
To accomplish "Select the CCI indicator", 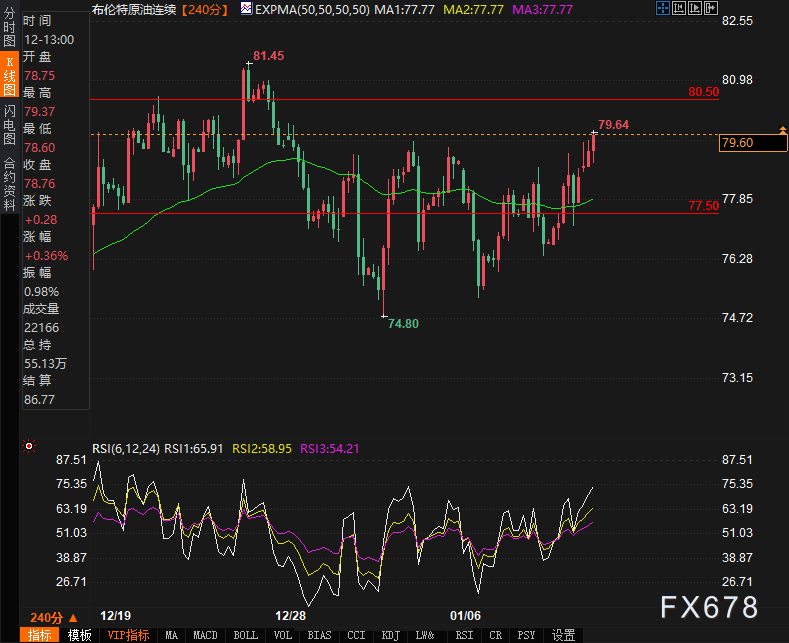I will (x=356, y=635).
